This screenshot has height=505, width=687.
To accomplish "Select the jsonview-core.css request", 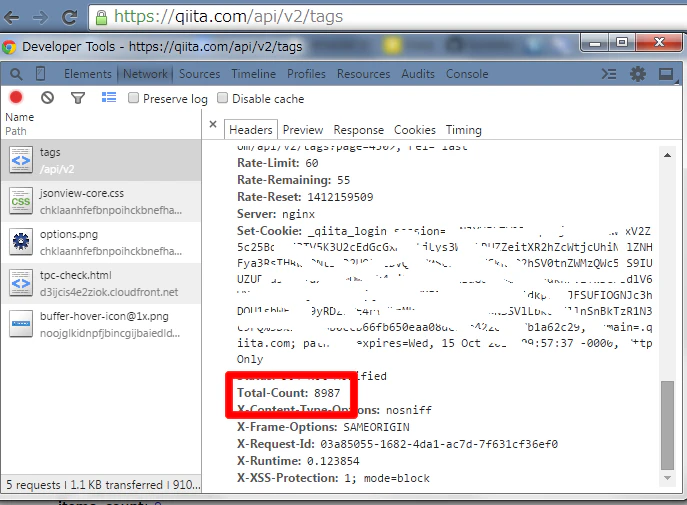I will (x=101, y=201).
